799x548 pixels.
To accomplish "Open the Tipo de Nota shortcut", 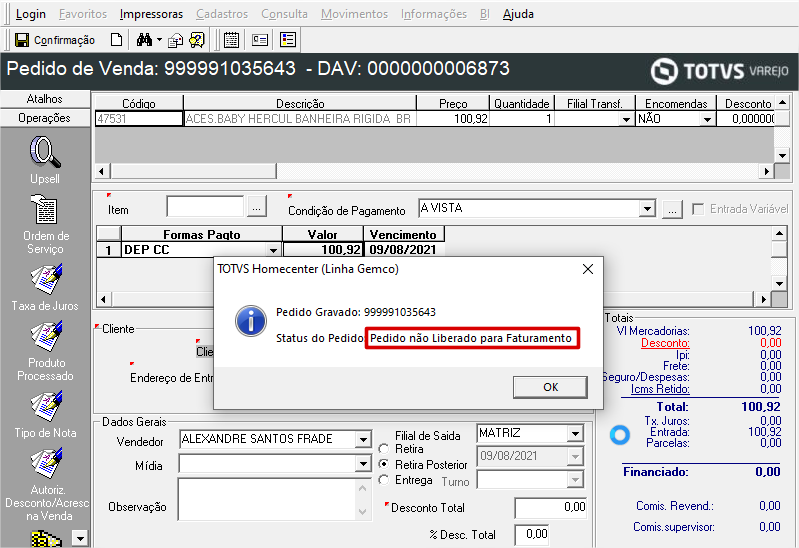I will 46,415.
